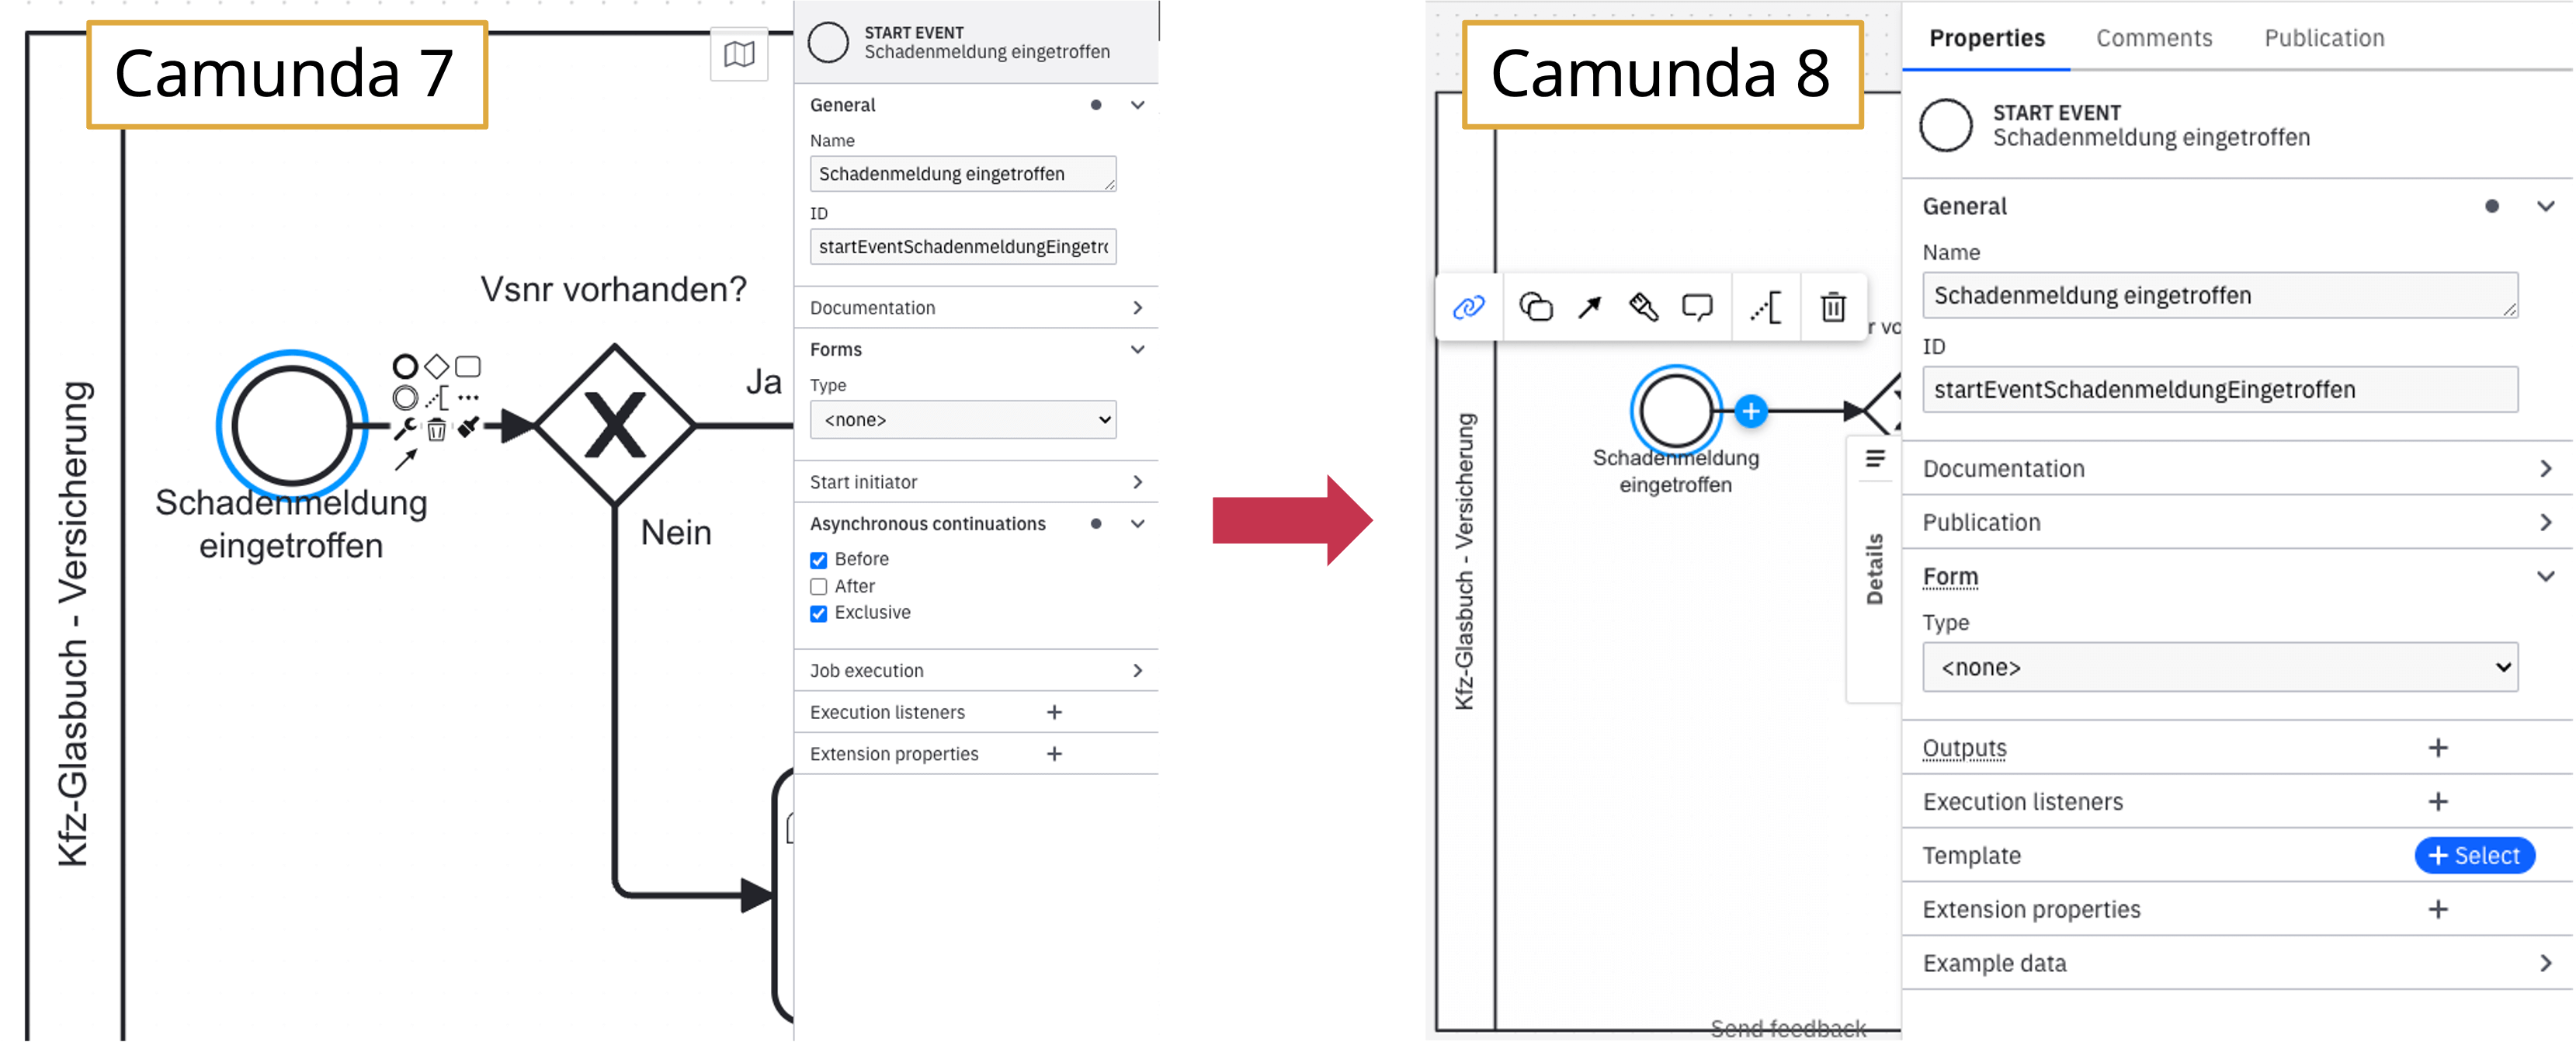
Task: Add Execution listeners with plus in Camunda 7
Action: [x=1054, y=712]
